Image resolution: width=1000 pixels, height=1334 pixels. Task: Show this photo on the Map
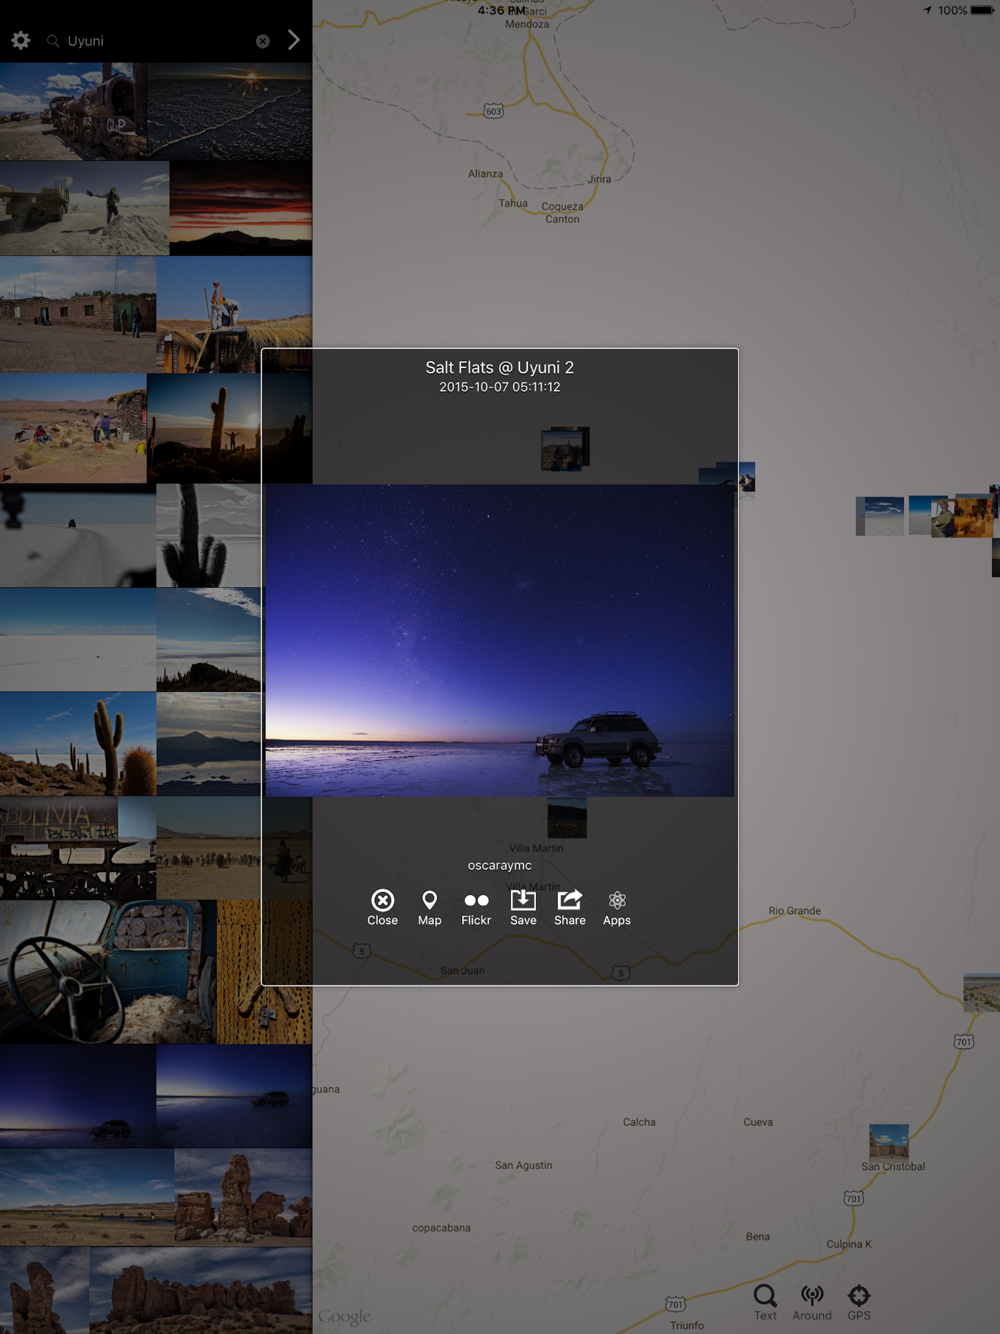click(429, 907)
